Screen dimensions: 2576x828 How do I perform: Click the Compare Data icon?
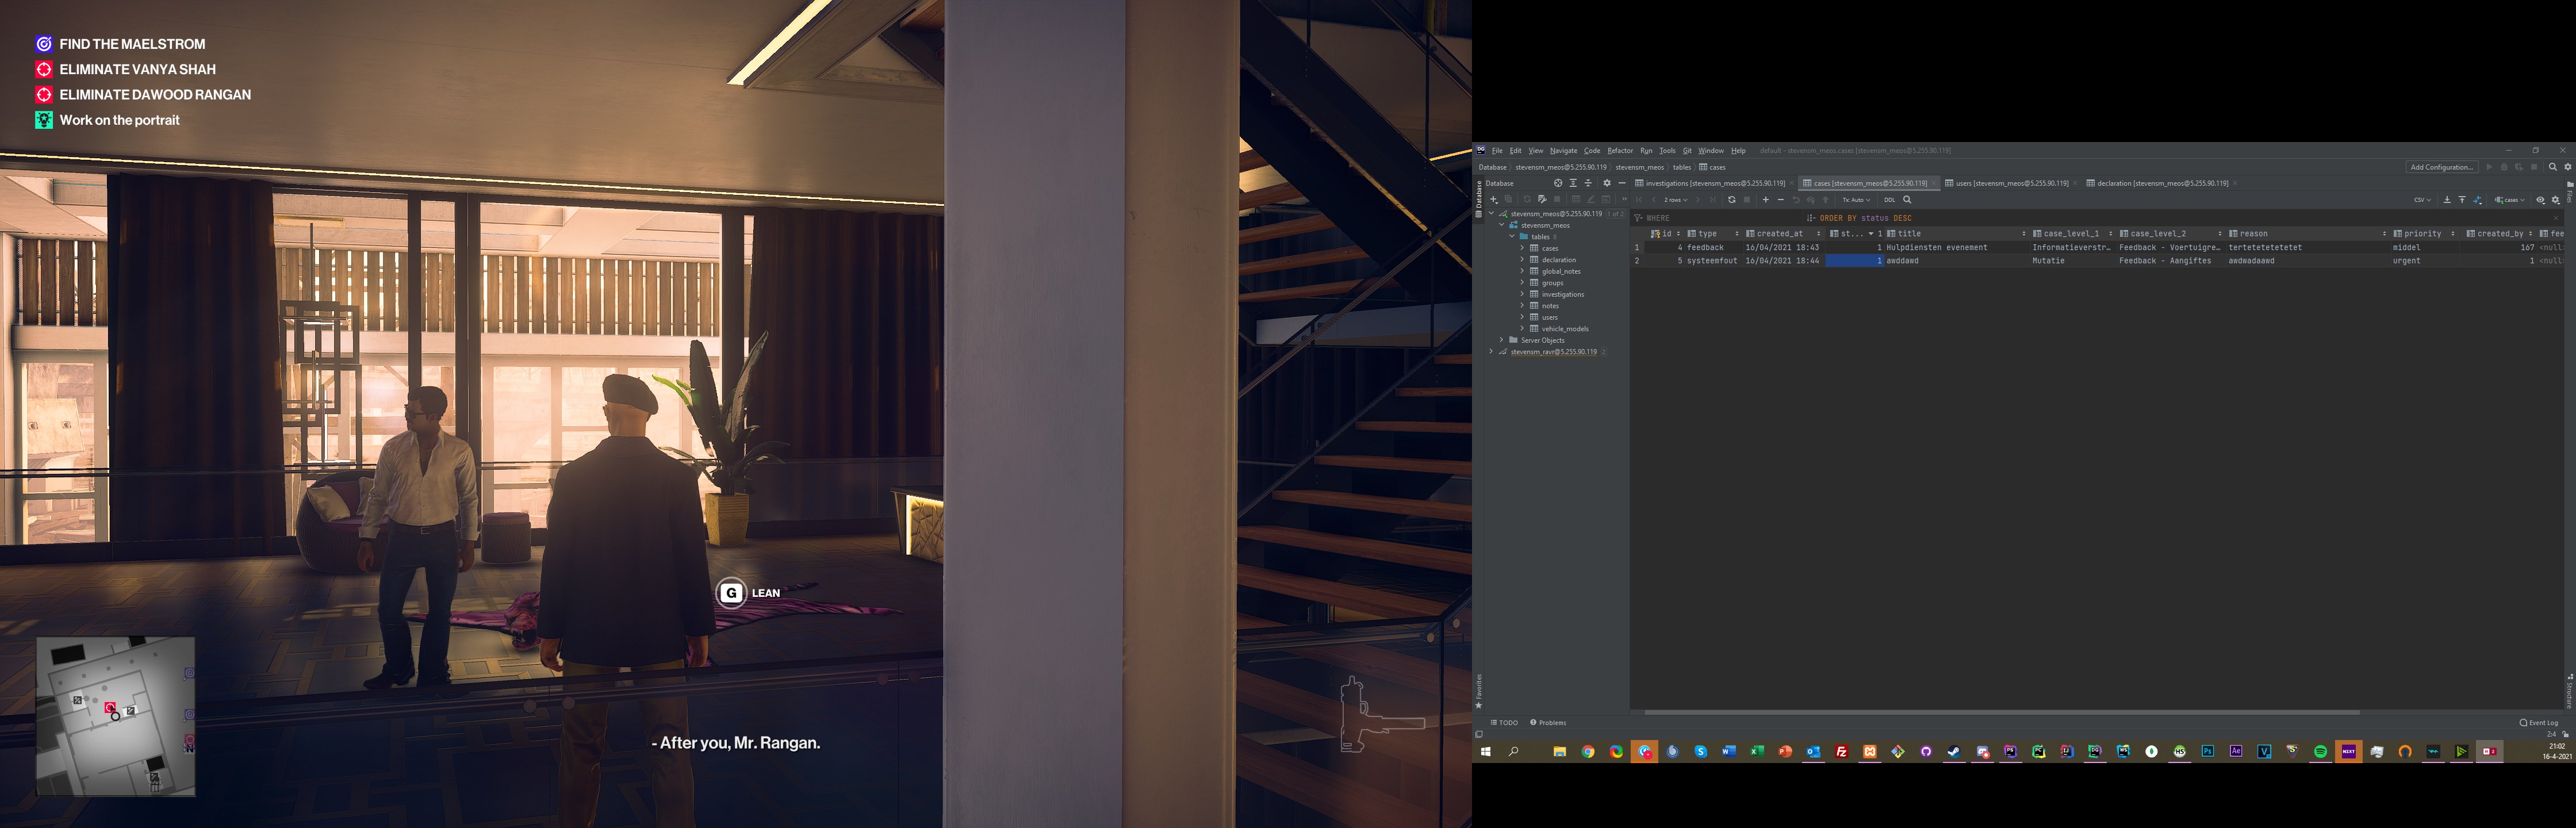[x=2477, y=200]
